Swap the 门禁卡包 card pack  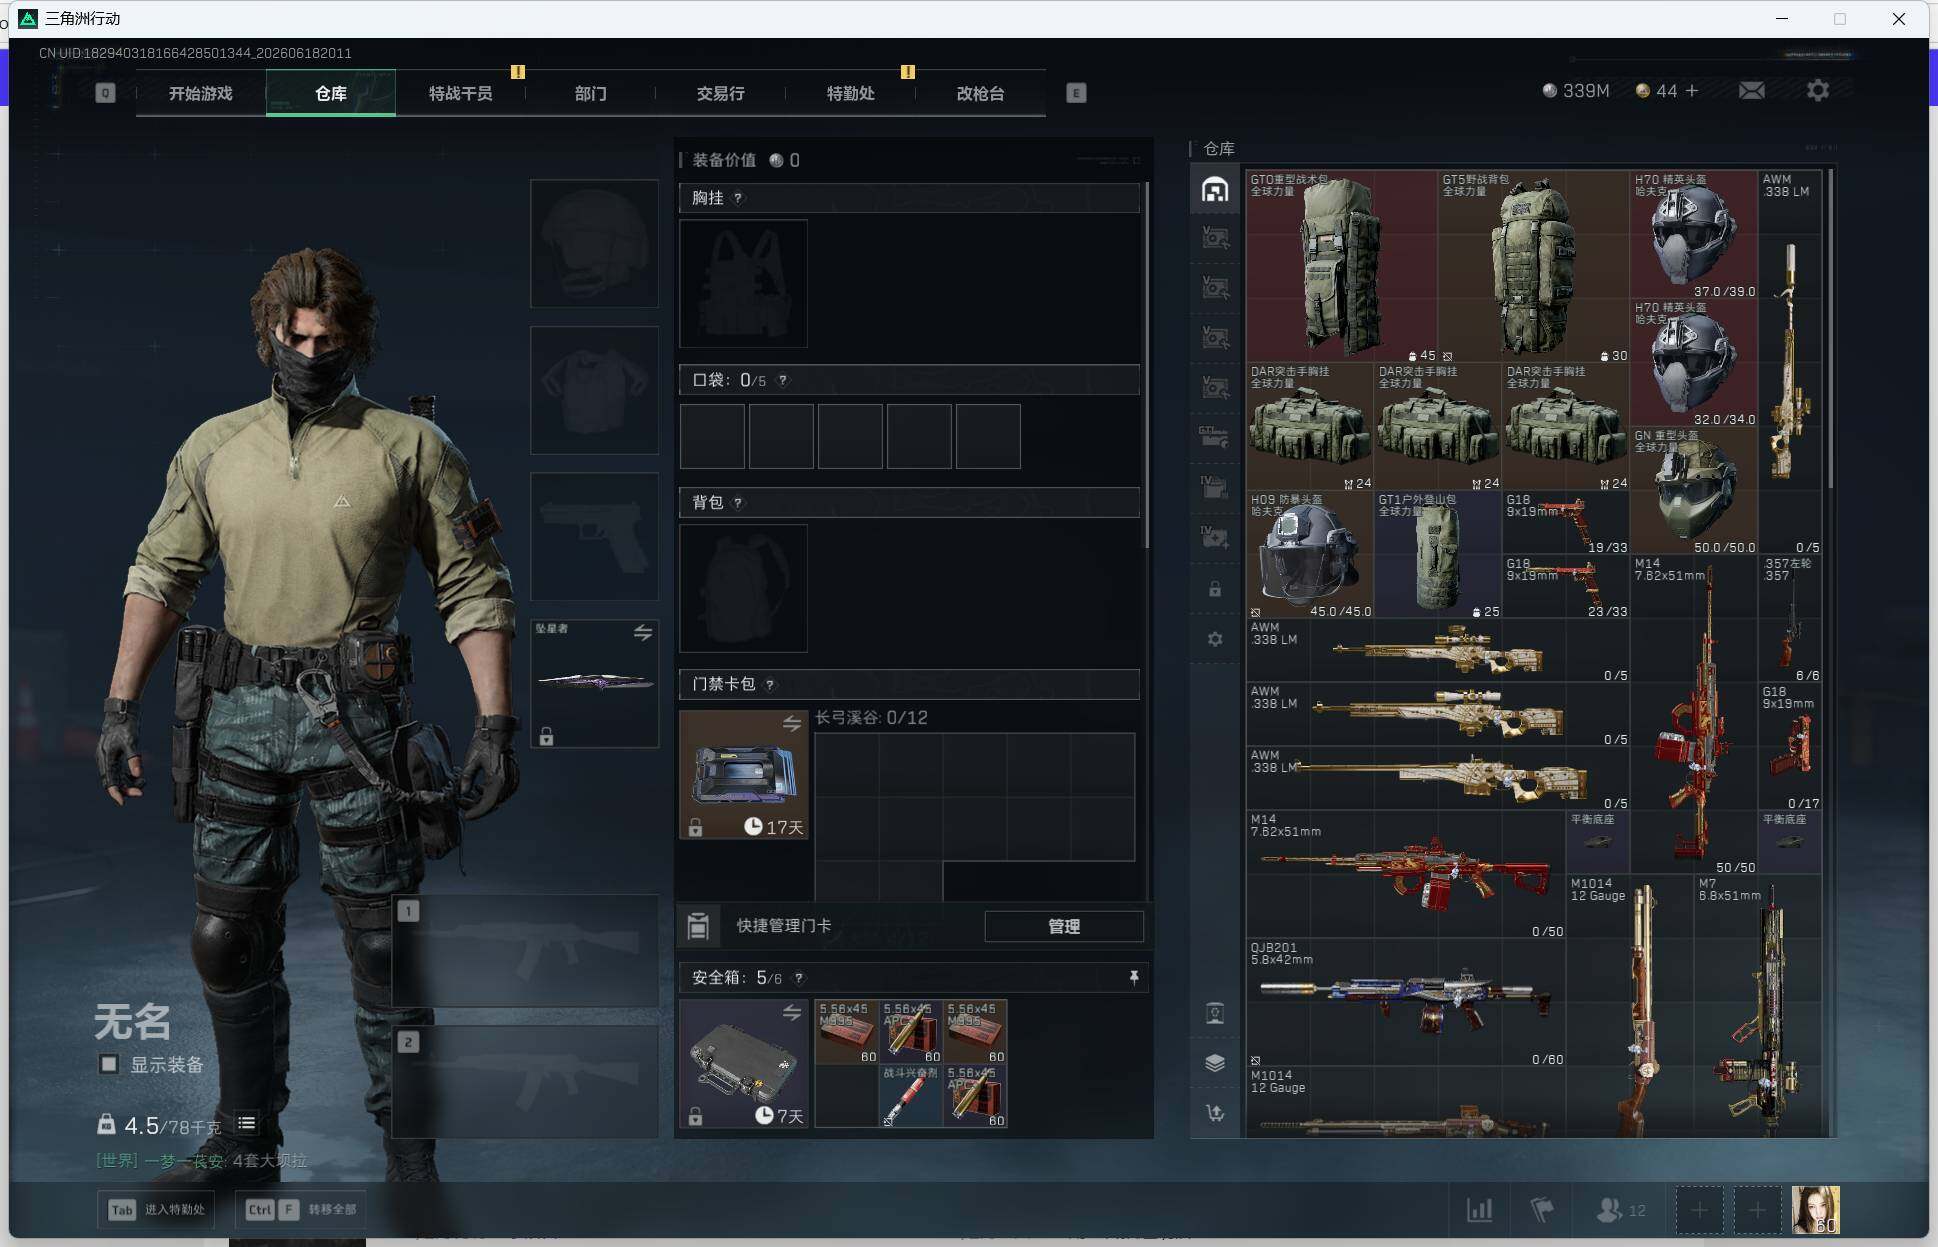point(792,723)
